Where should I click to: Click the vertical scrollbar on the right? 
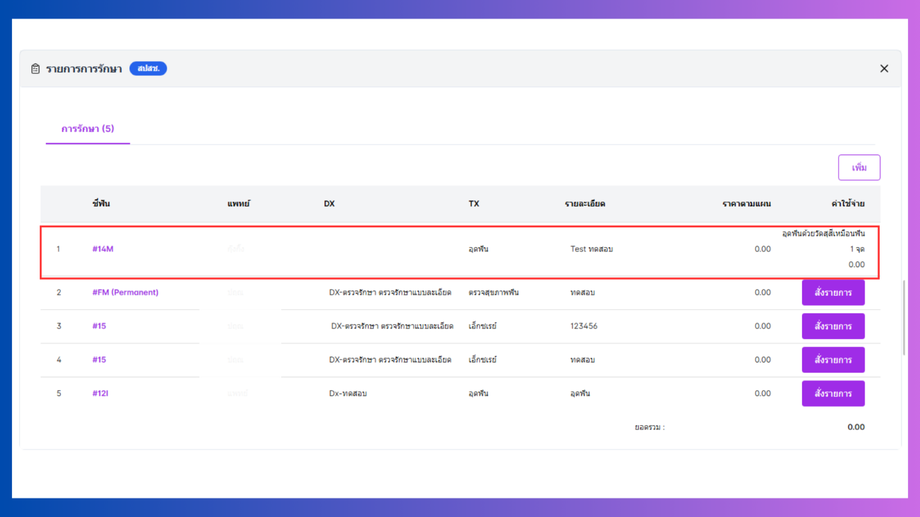tap(904, 317)
